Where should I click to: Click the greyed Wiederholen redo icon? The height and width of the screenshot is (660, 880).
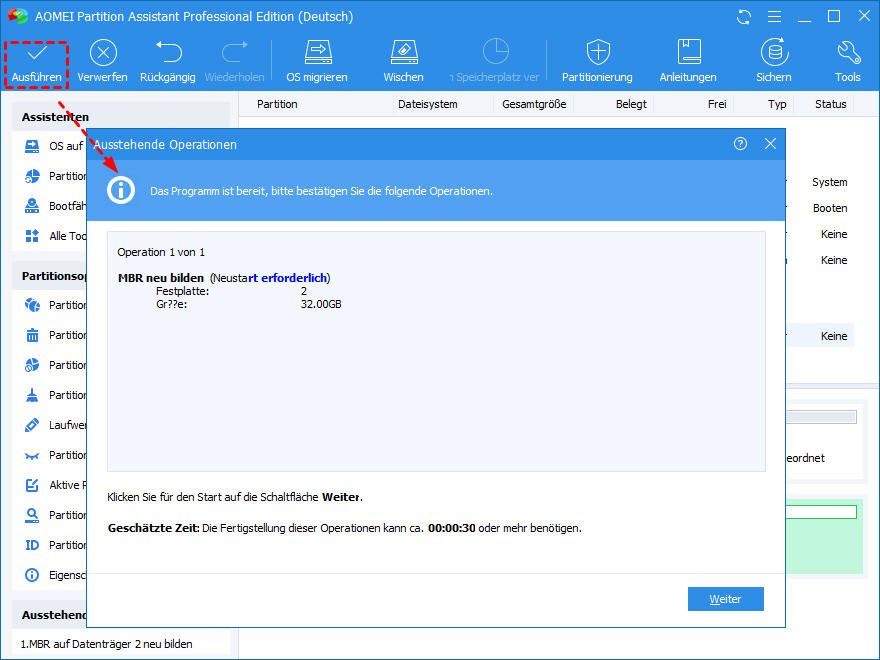(235, 52)
